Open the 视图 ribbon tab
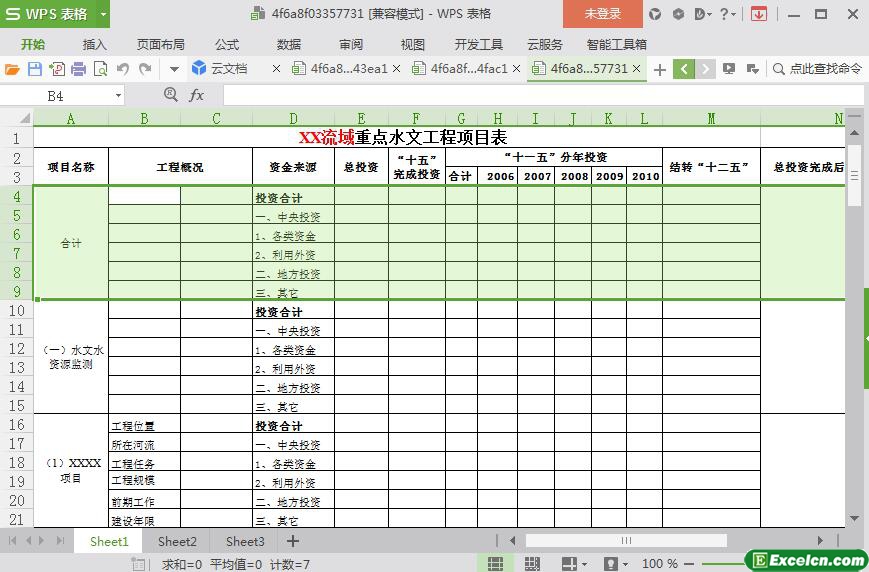 pyautogui.click(x=412, y=44)
